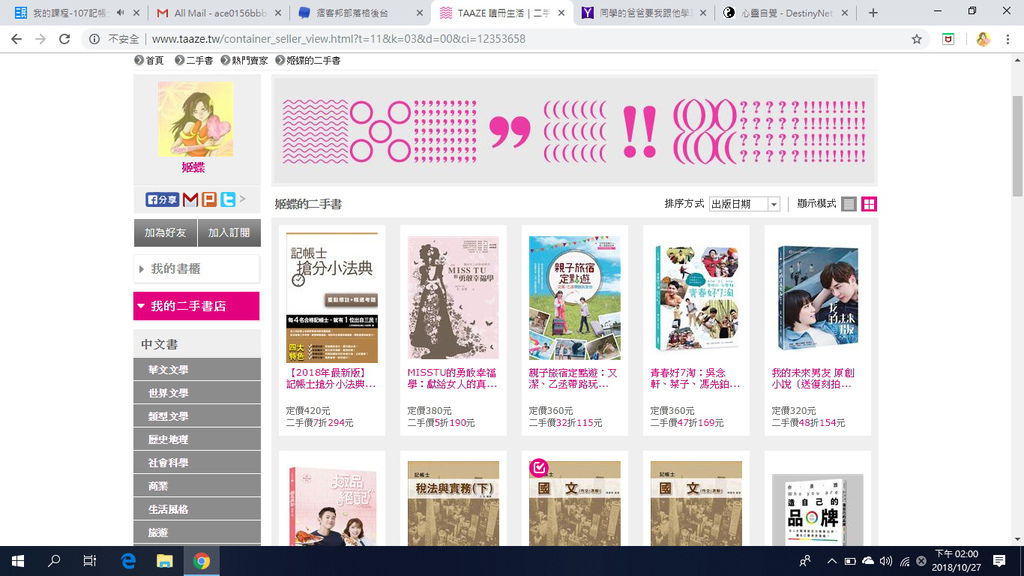Open Windows search in taskbar

54,561
